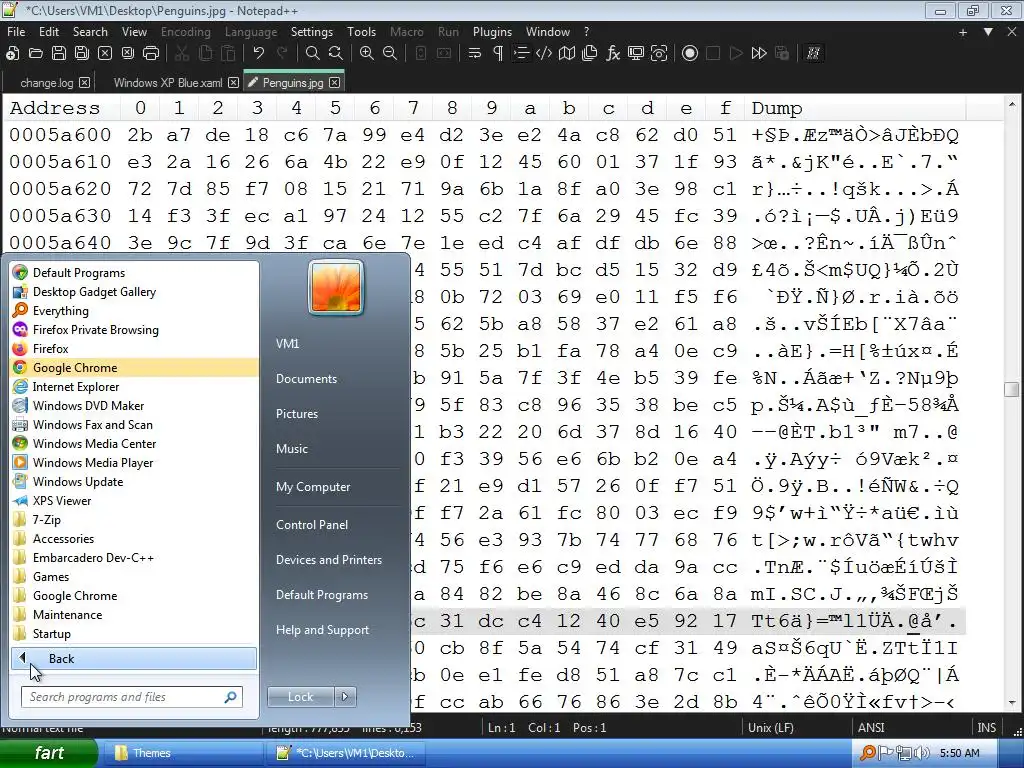Expand the Startup folder in Start menu
This screenshot has height=768, width=1024.
(x=134, y=633)
